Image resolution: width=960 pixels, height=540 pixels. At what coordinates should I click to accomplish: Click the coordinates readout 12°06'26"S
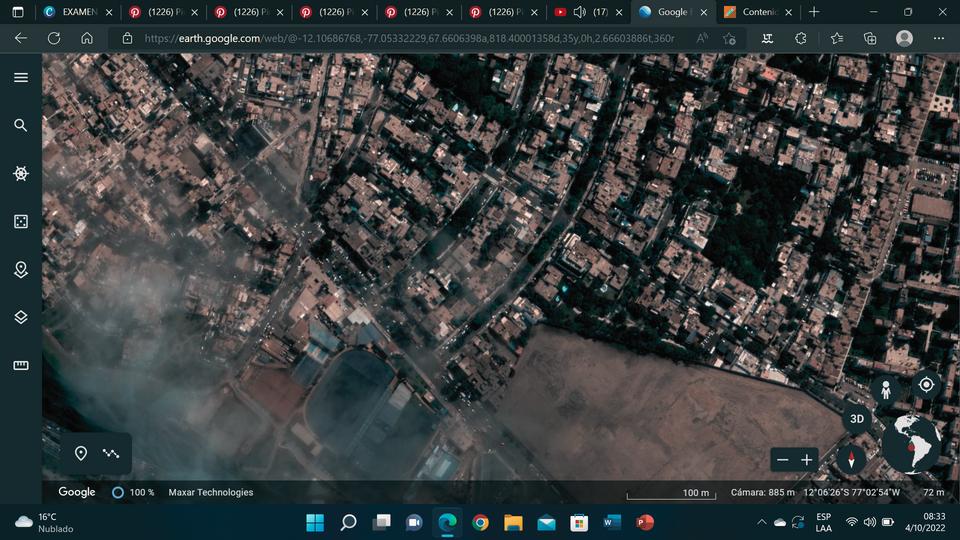[852, 492]
